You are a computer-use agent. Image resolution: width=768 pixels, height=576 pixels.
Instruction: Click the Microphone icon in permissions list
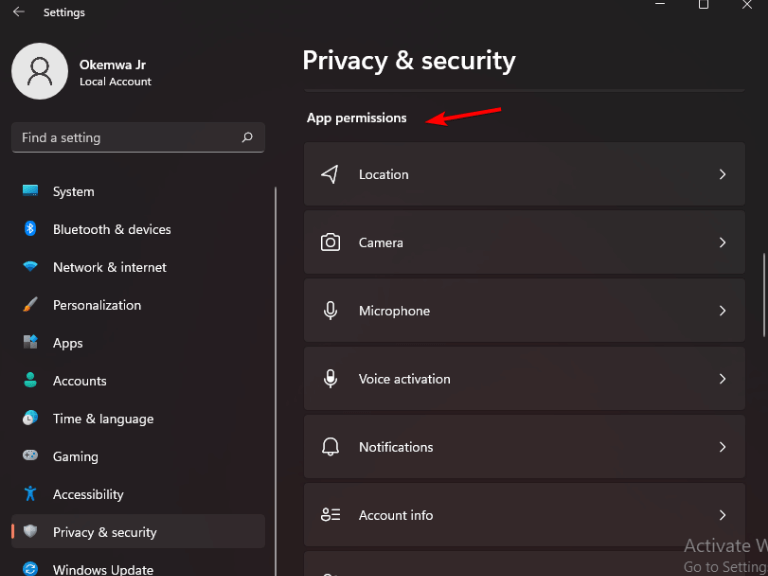(x=331, y=311)
